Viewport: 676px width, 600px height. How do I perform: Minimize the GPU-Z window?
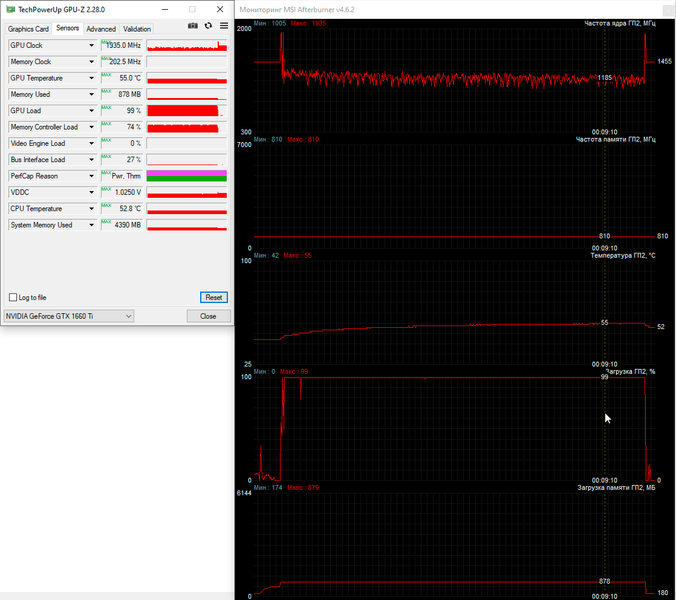[x=165, y=9]
